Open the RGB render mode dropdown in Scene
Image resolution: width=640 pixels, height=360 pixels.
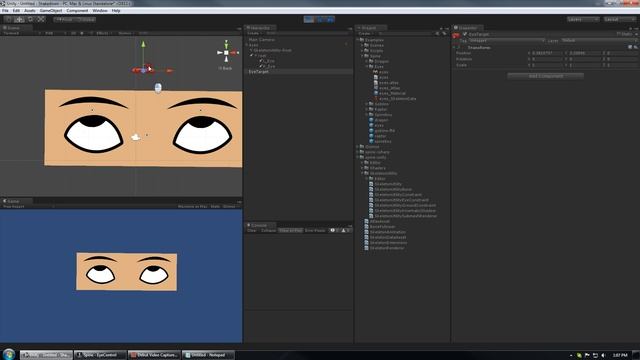coord(55,33)
